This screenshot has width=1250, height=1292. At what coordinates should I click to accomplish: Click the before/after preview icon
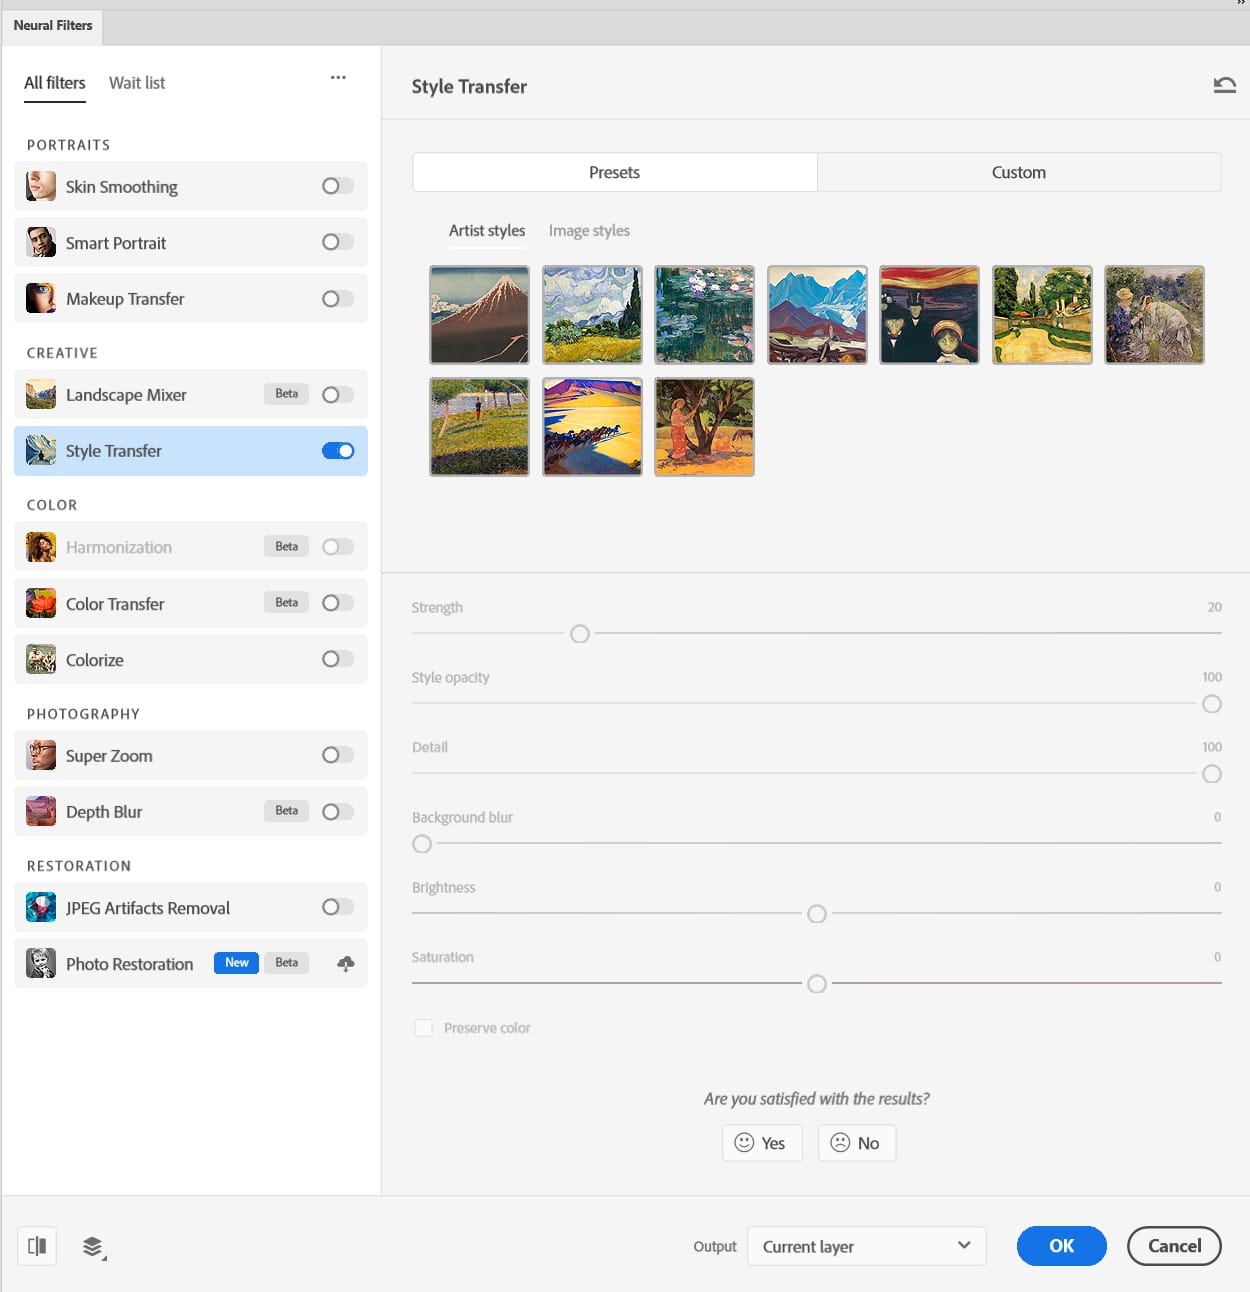37,1246
